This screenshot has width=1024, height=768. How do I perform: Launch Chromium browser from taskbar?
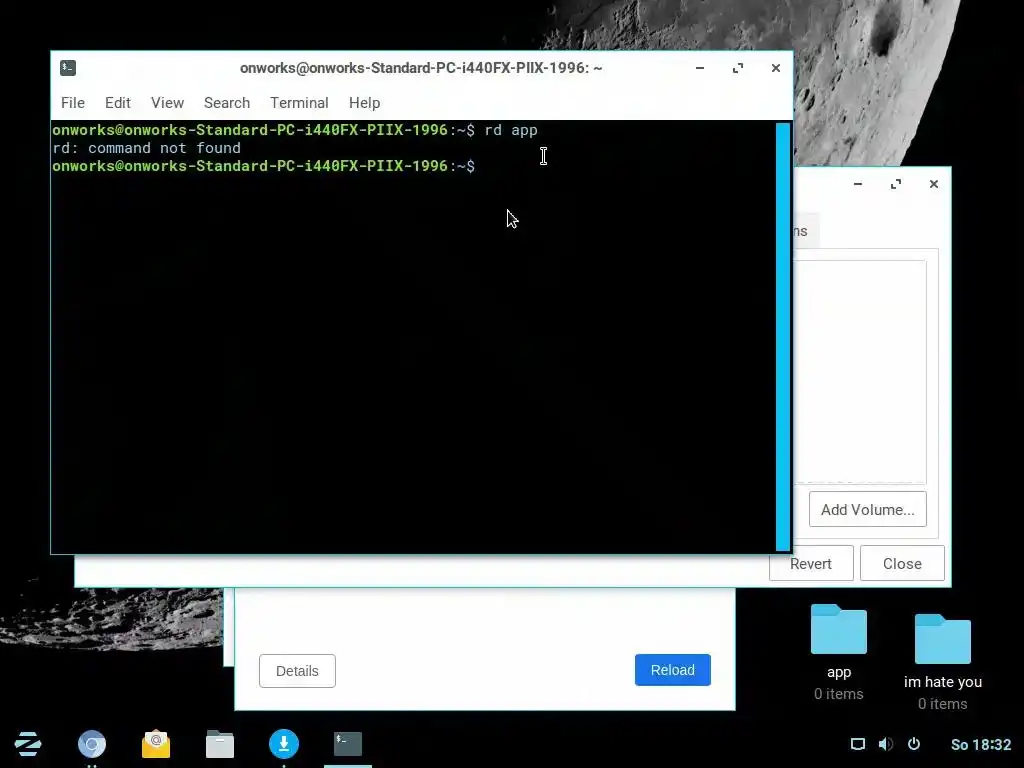[x=92, y=744]
